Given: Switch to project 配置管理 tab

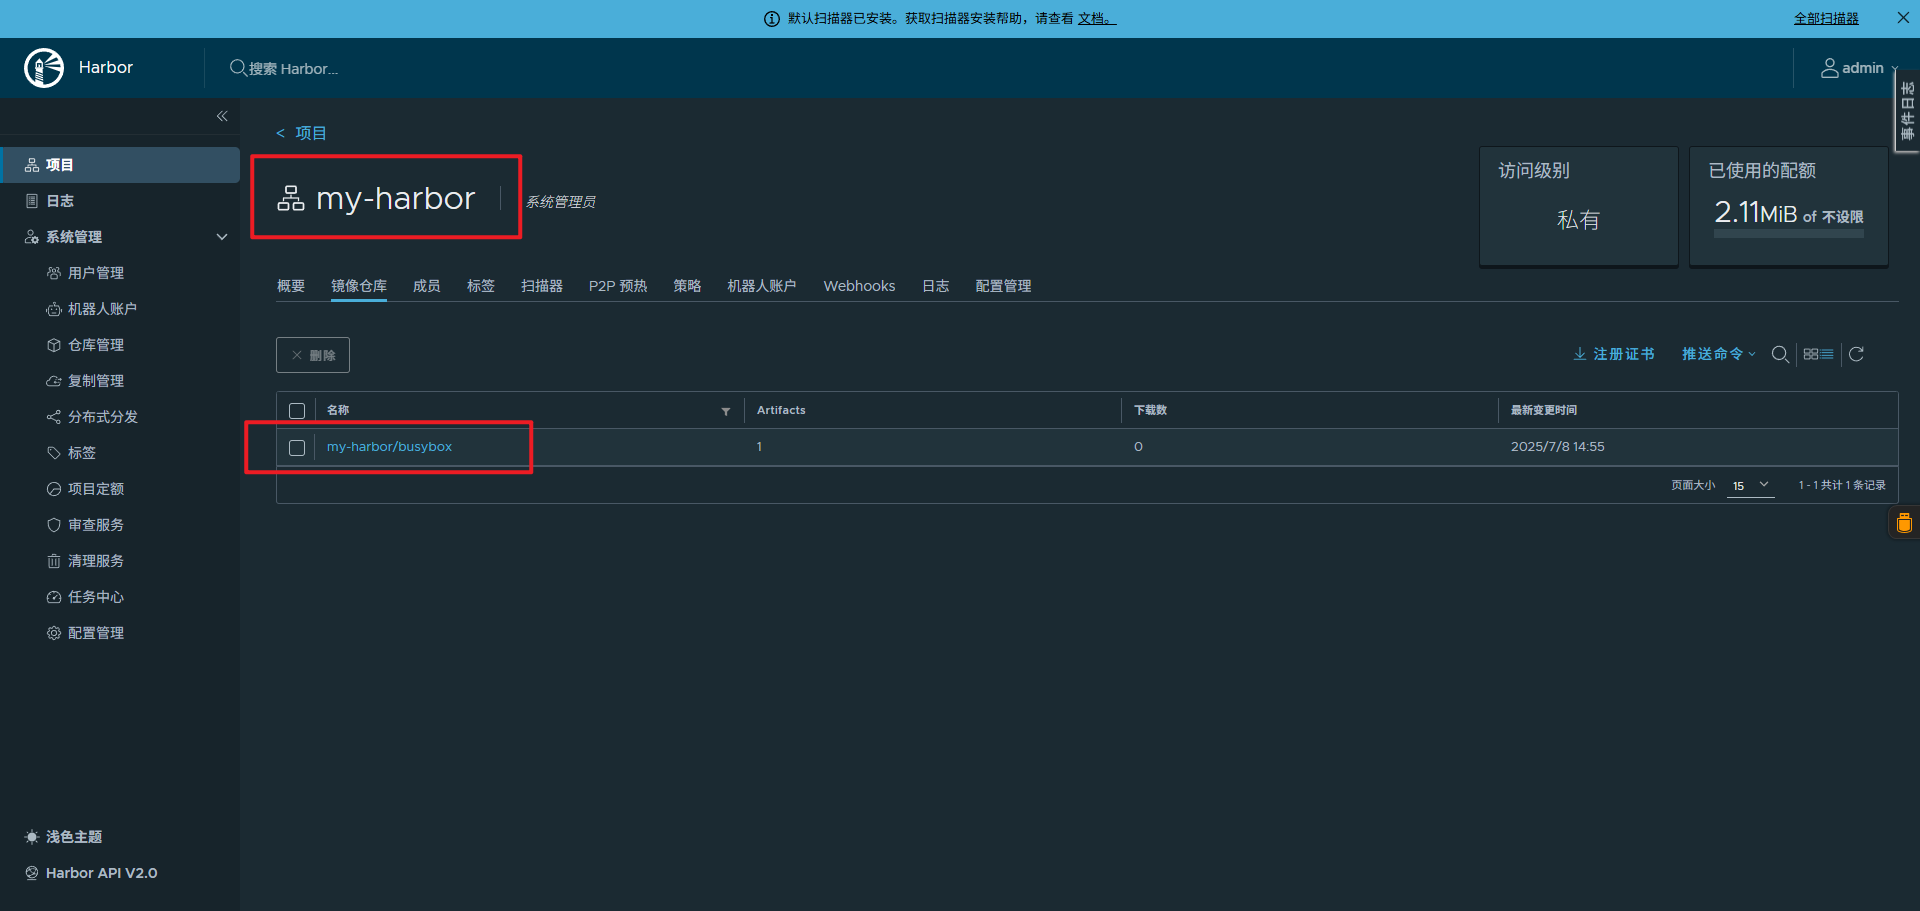Looking at the screenshot, I should pyautogui.click(x=1004, y=286).
